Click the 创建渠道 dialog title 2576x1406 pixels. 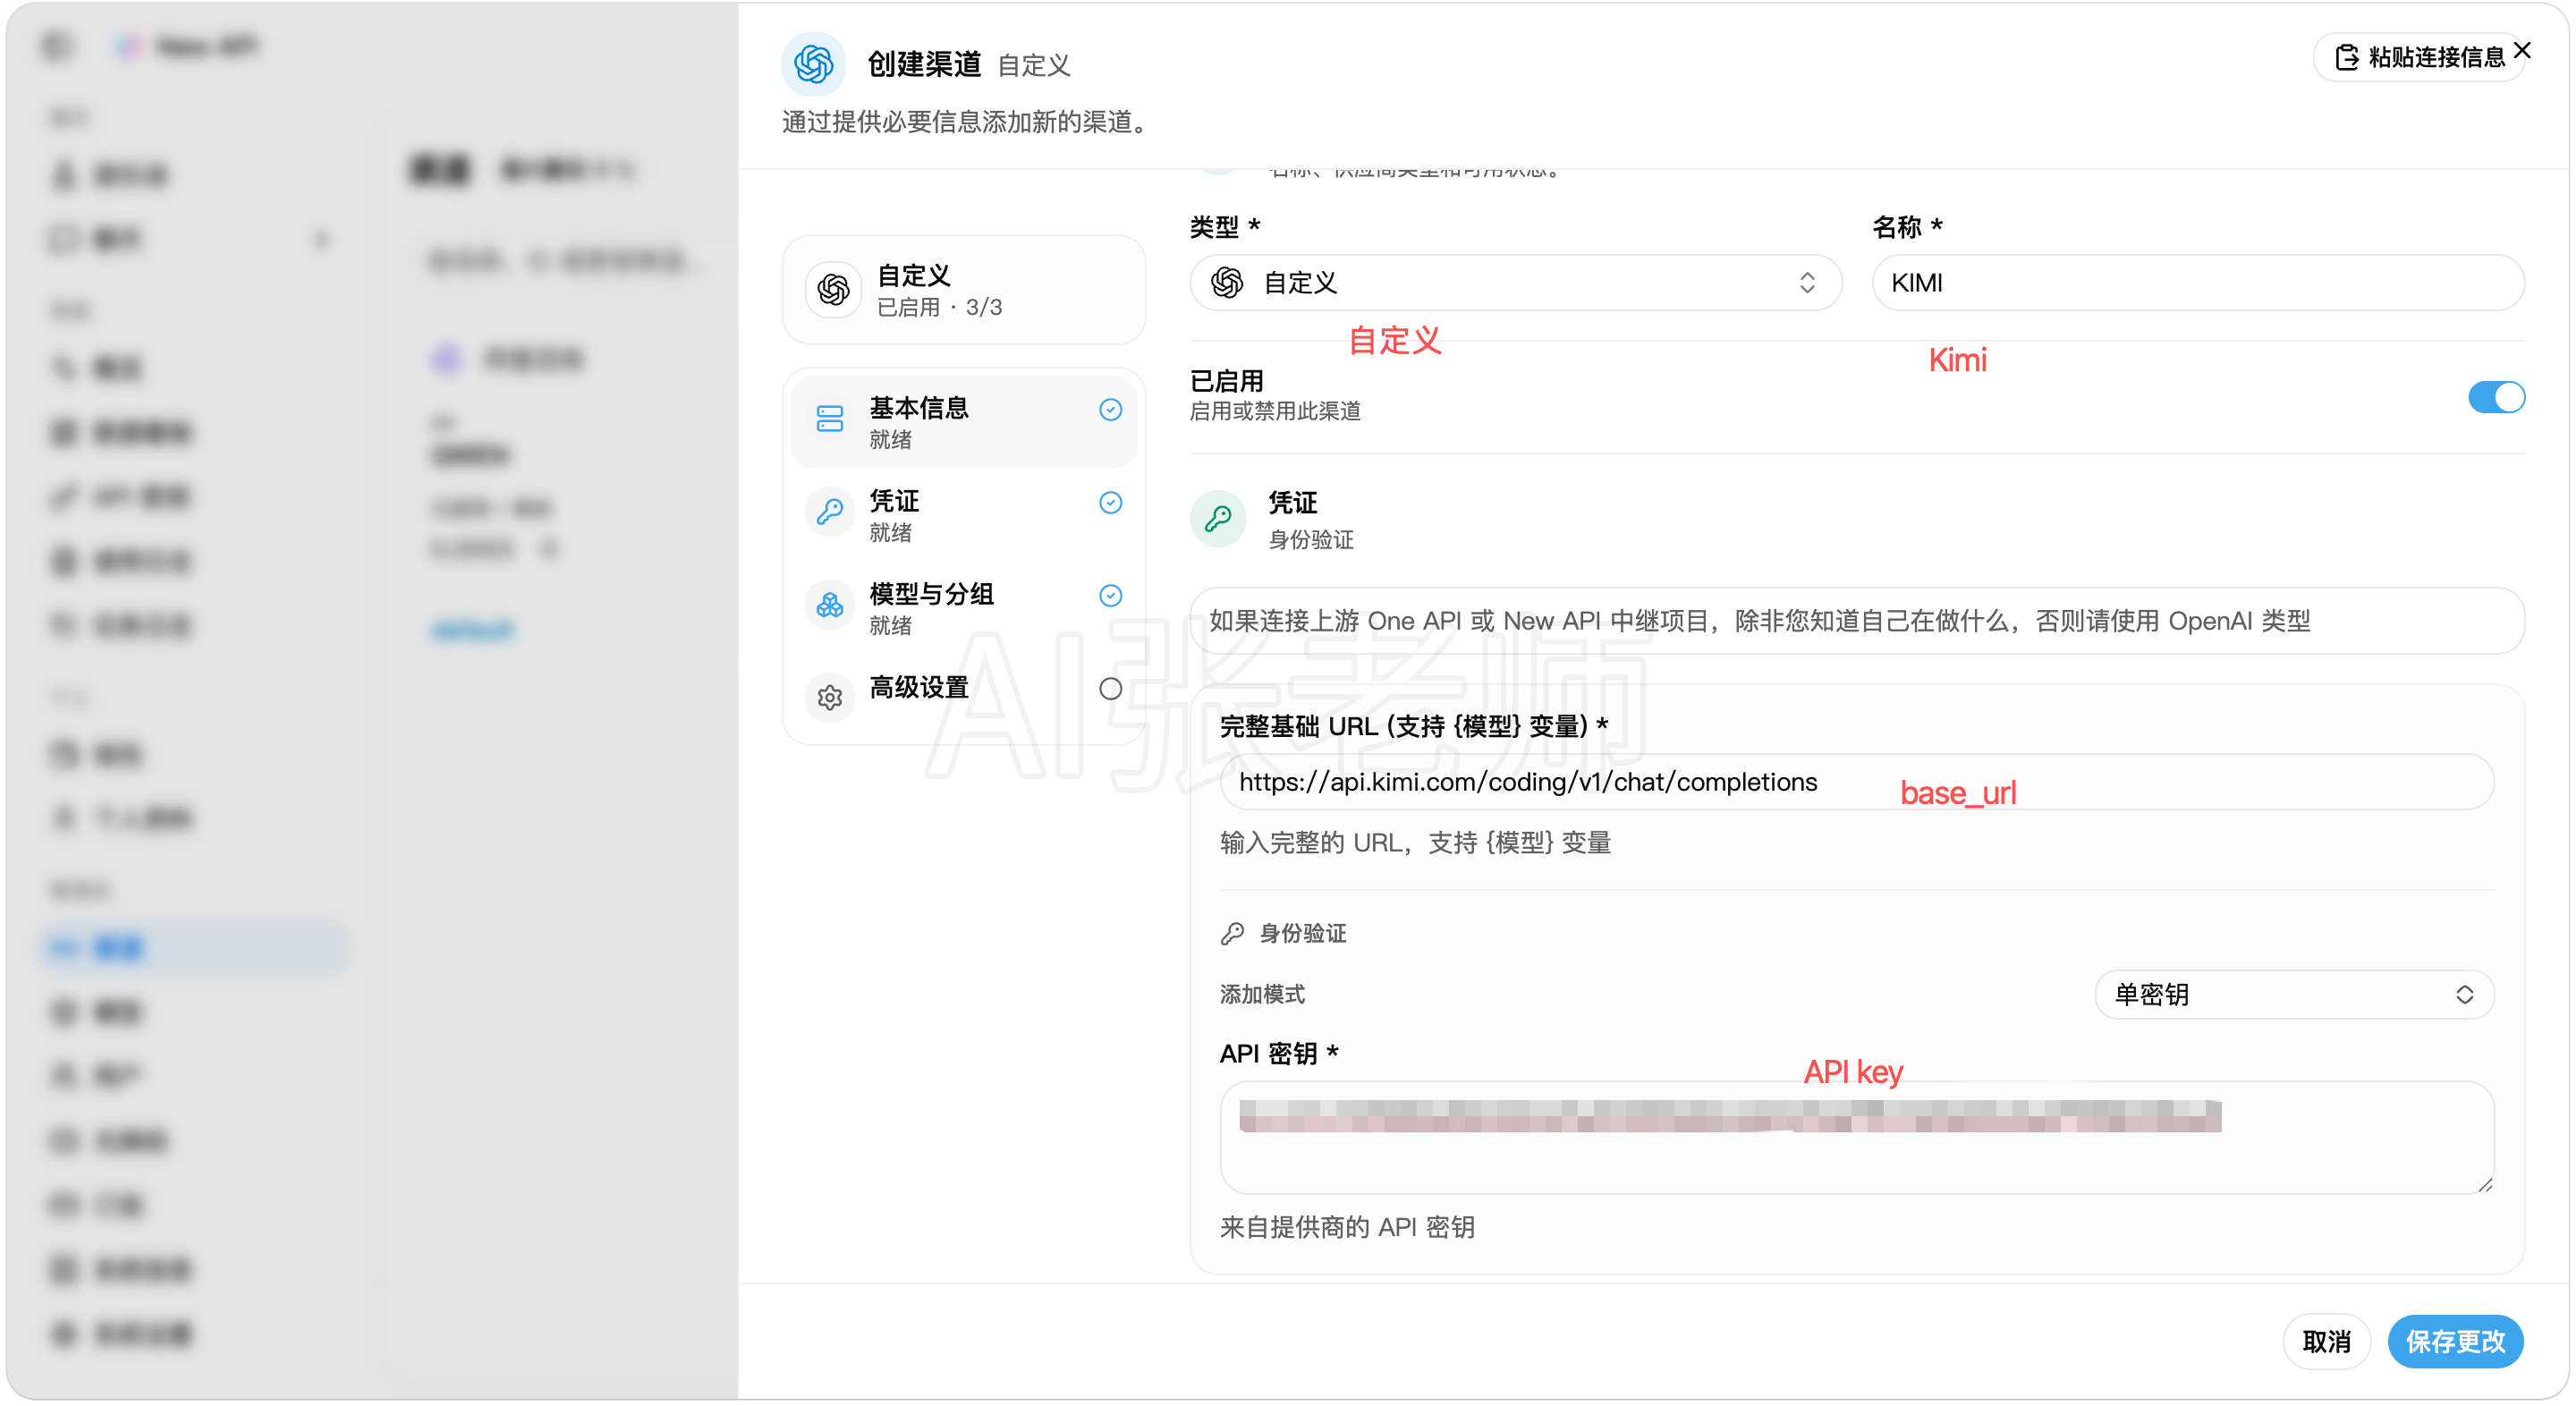(924, 64)
